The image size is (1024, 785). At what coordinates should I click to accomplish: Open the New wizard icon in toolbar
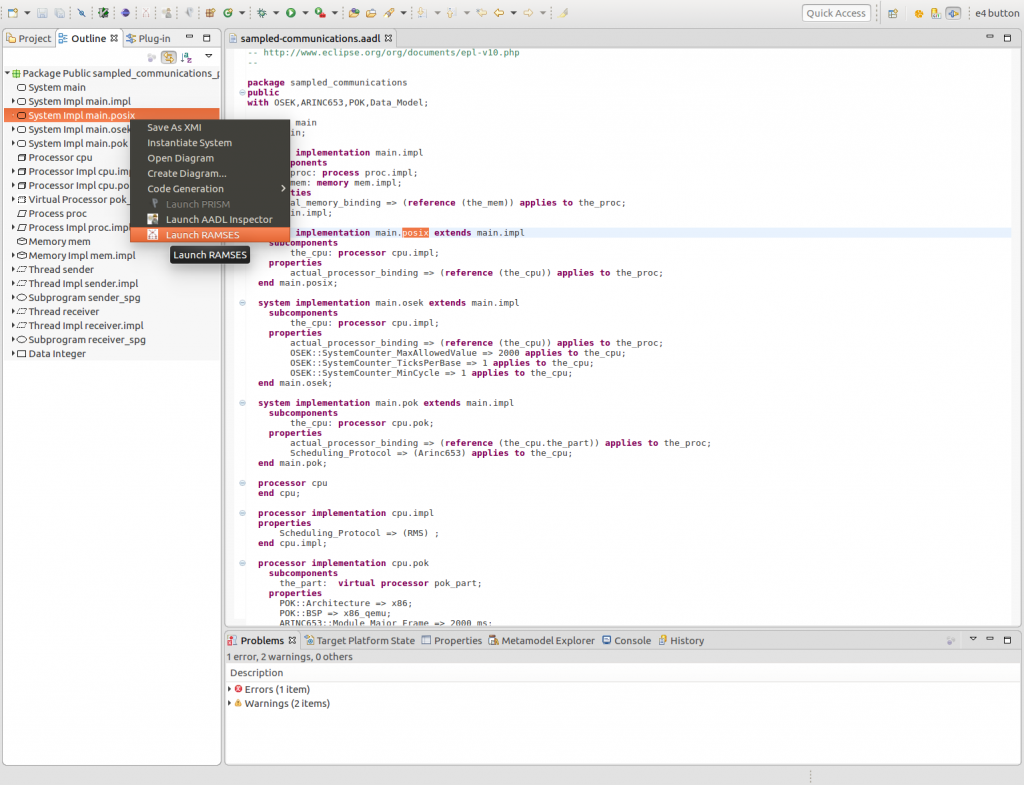13,11
